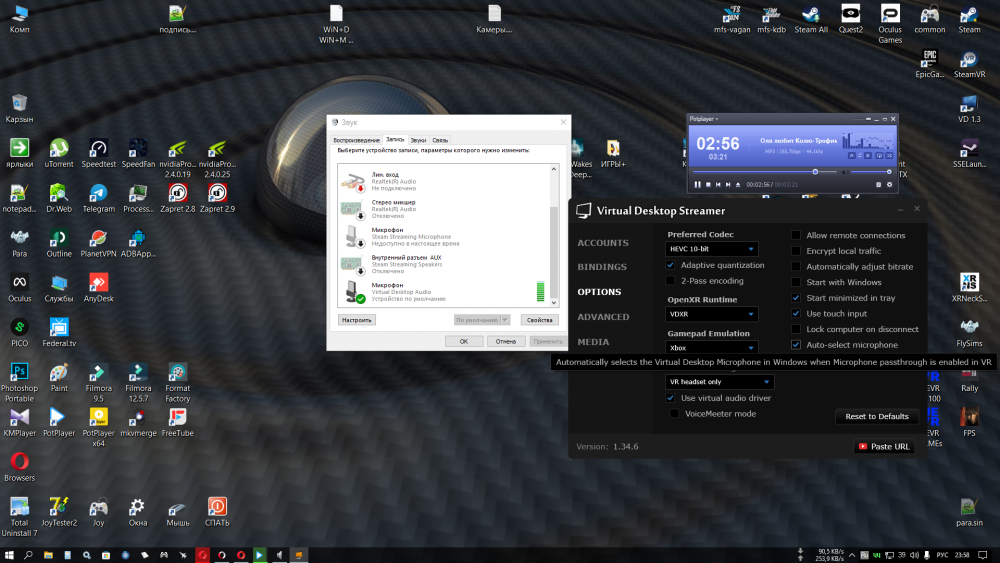Toggle Allow remote connections checkbox
Viewport: 1000px width, 563px height.
point(796,235)
